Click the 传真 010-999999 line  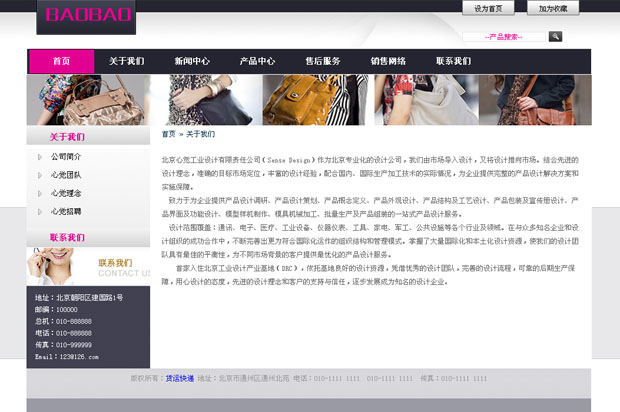coord(63,345)
